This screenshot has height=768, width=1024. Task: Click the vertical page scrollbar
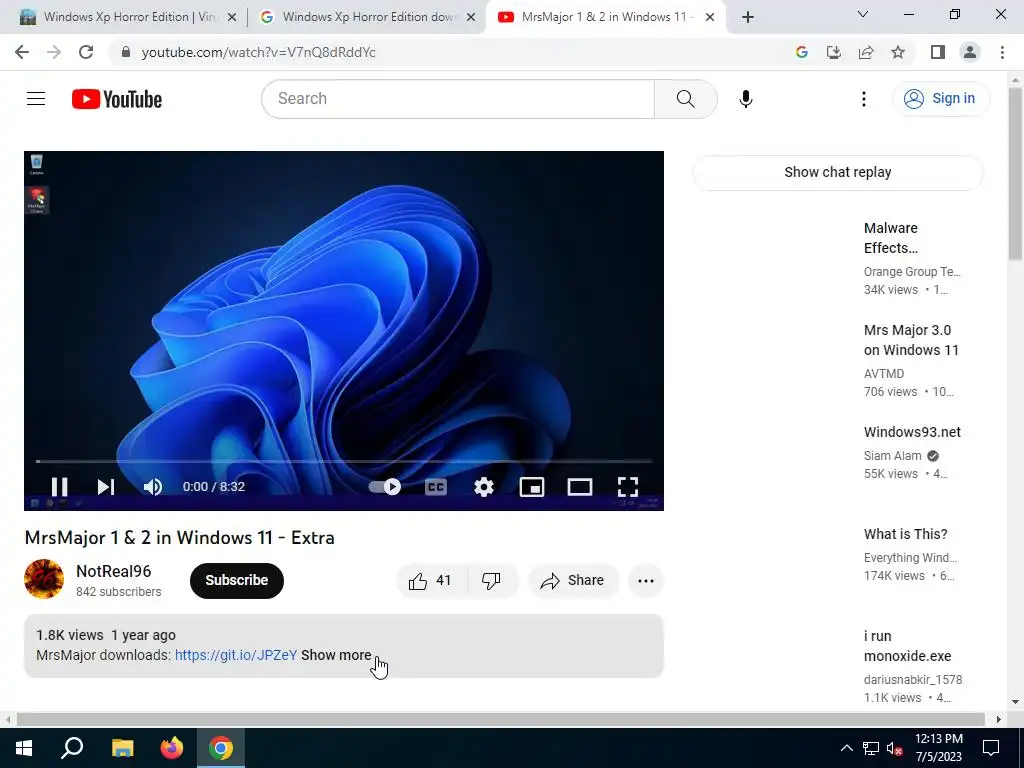click(x=1015, y=174)
